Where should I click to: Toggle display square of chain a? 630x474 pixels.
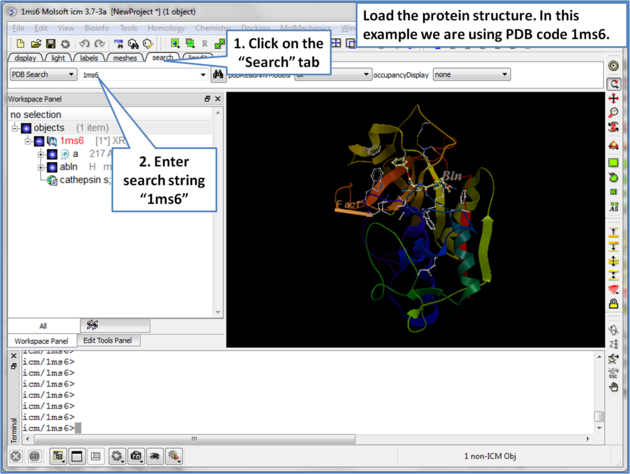(52, 155)
